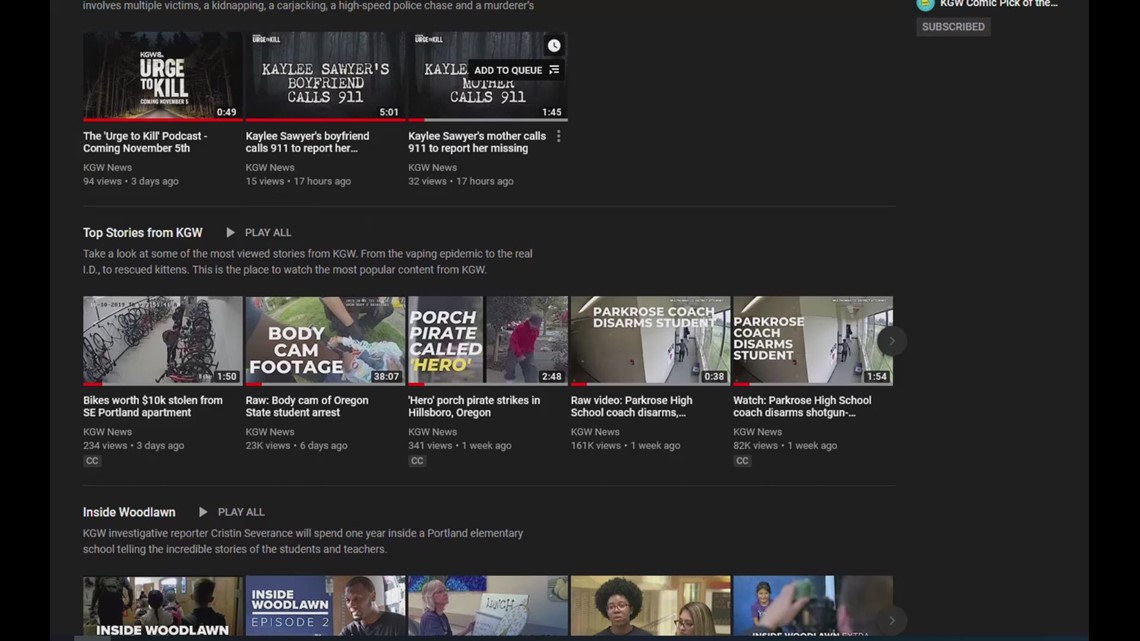Open the Body Cam Footage video thumbnail

coord(324,340)
